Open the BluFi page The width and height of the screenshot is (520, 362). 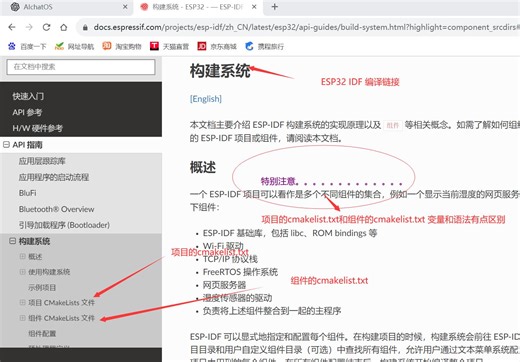(x=27, y=193)
